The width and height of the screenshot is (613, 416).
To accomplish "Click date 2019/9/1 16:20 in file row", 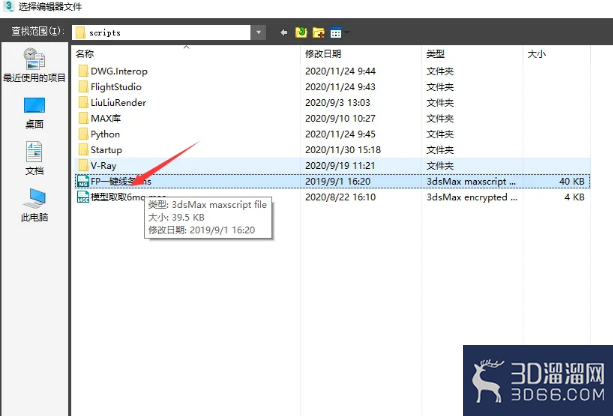I will pos(338,181).
